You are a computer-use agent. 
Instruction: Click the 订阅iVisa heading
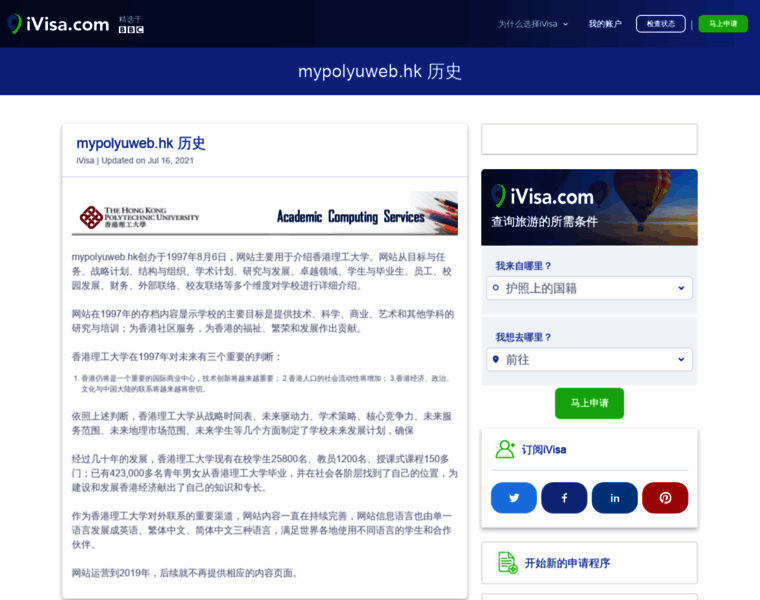pyautogui.click(x=544, y=450)
